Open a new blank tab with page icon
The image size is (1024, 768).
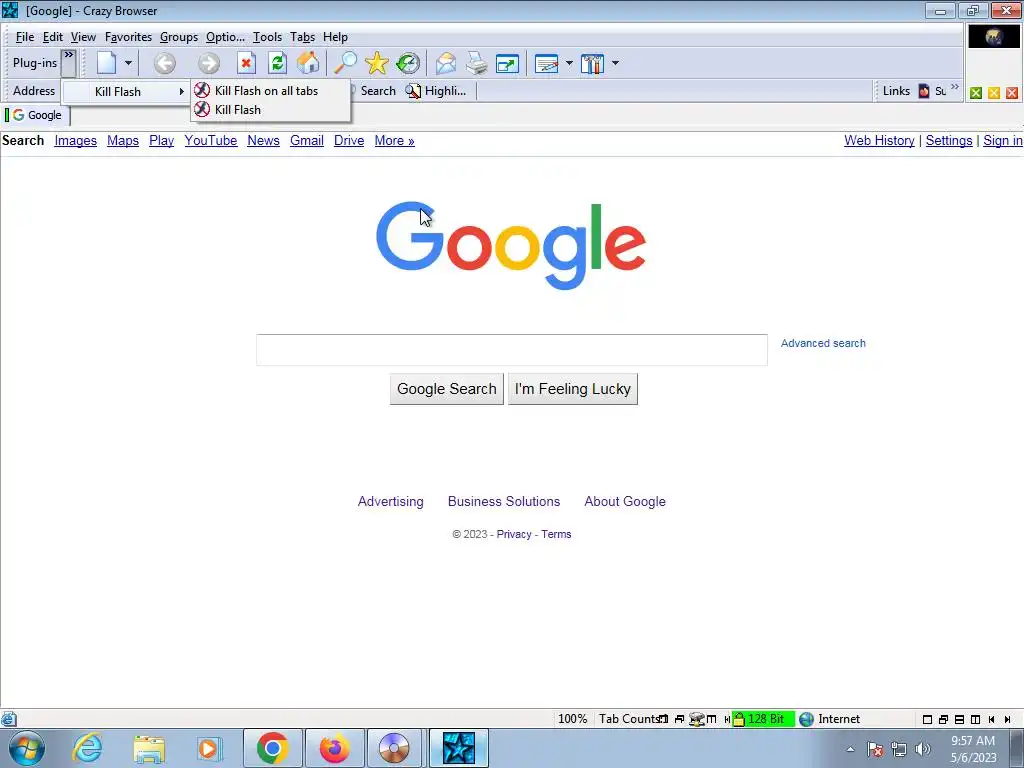coord(106,63)
